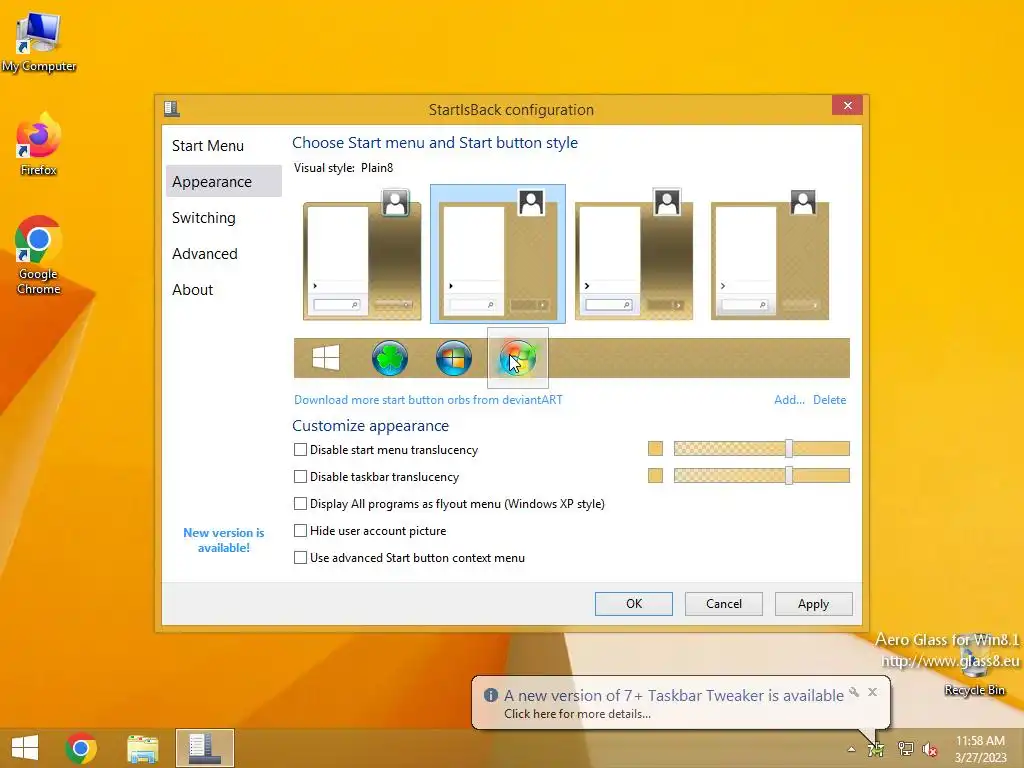Viewport: 1024px width, 768px height.
Task: Show the About tab
Action: pos(224,289)
